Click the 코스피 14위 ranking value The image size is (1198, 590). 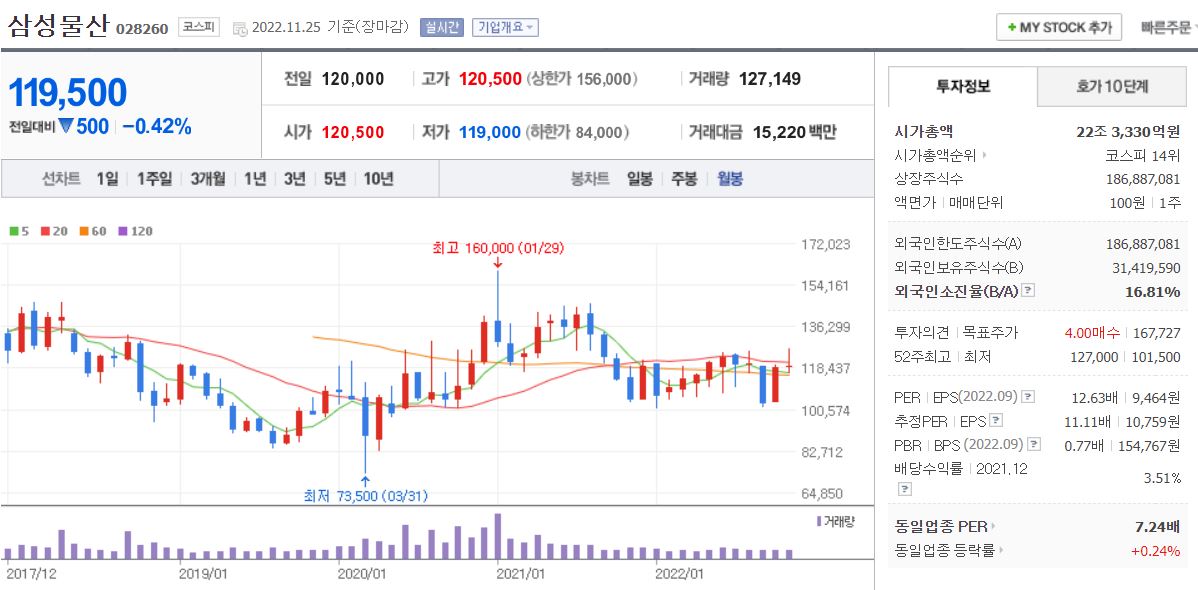click(1143, 155)
